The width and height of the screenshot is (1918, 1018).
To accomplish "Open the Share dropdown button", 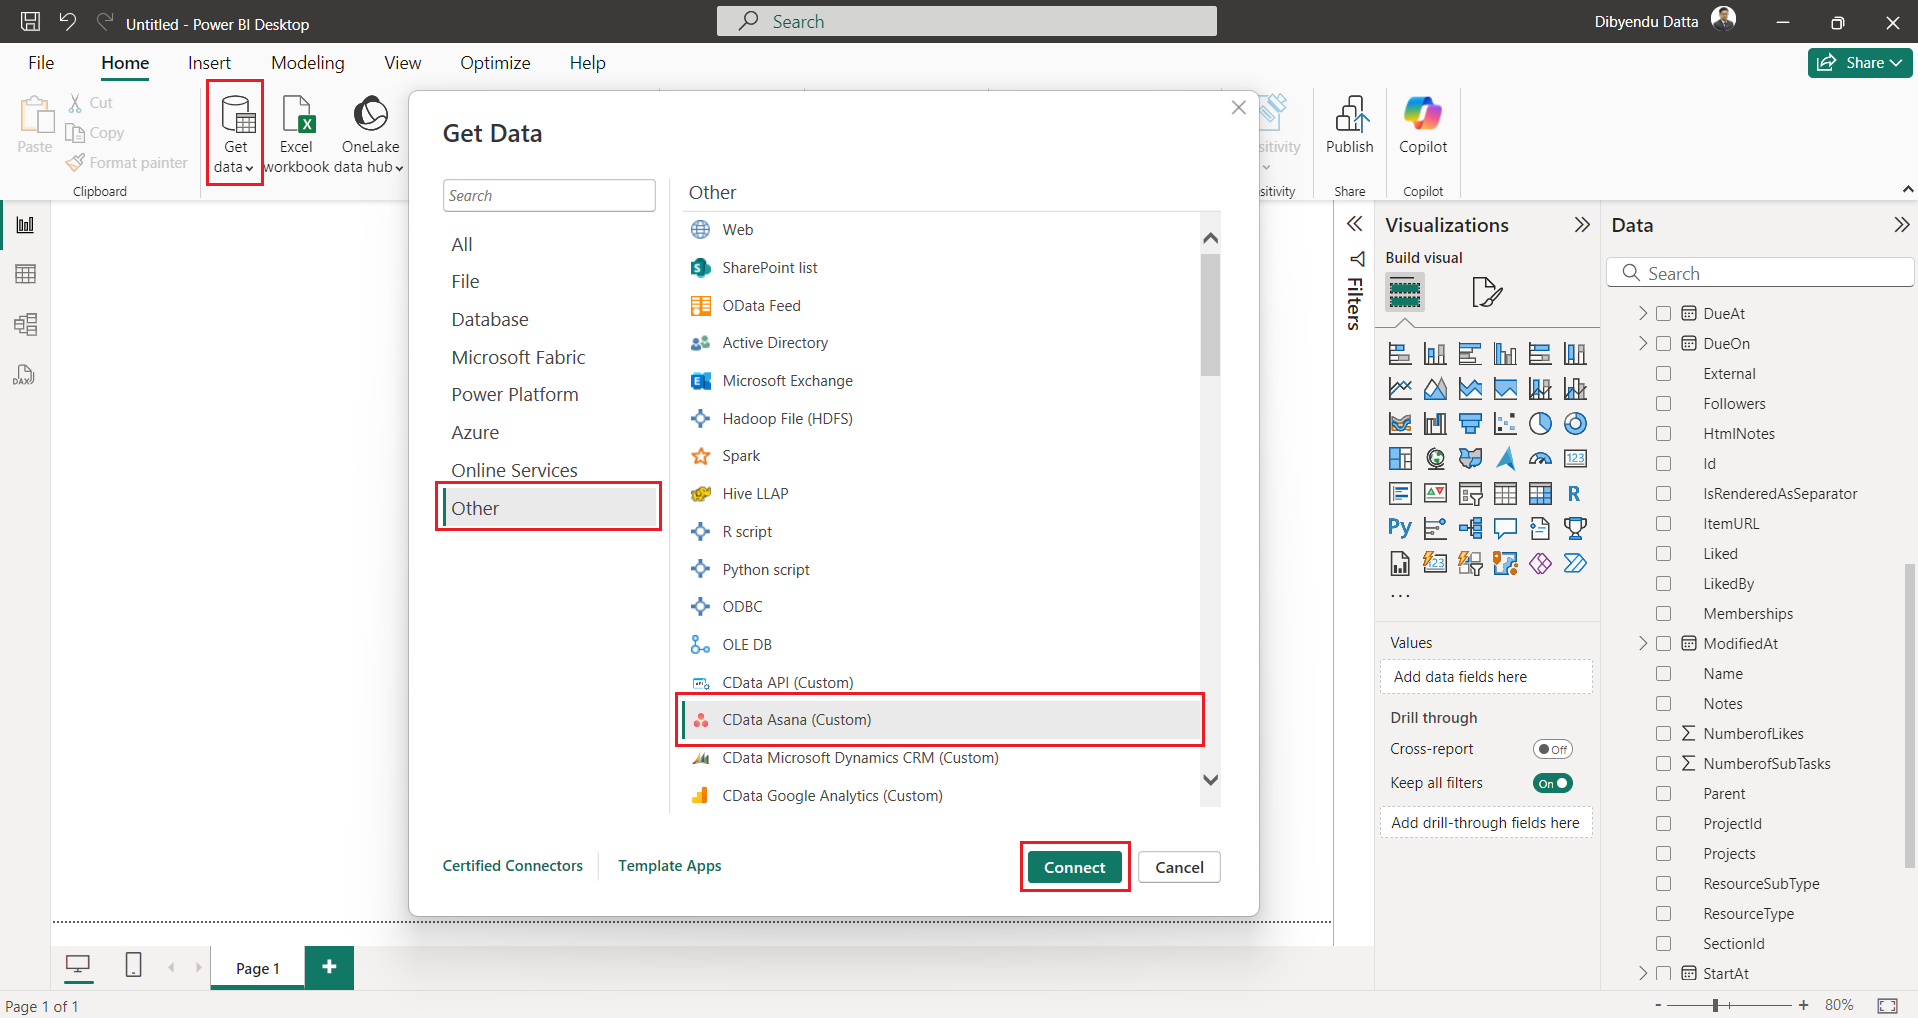I will pyautogui.click(x=1859, y=63).
